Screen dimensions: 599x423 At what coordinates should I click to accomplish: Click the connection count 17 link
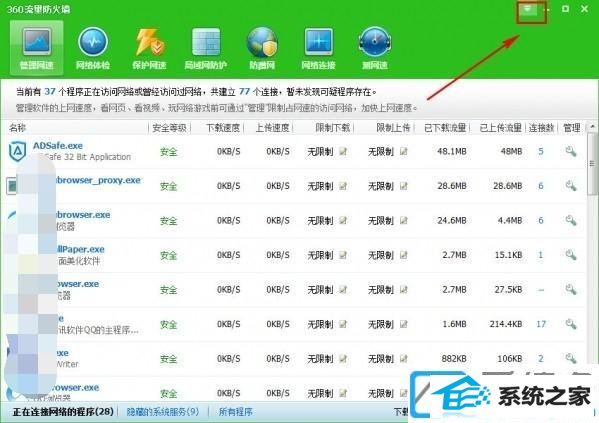pos(541,324)
